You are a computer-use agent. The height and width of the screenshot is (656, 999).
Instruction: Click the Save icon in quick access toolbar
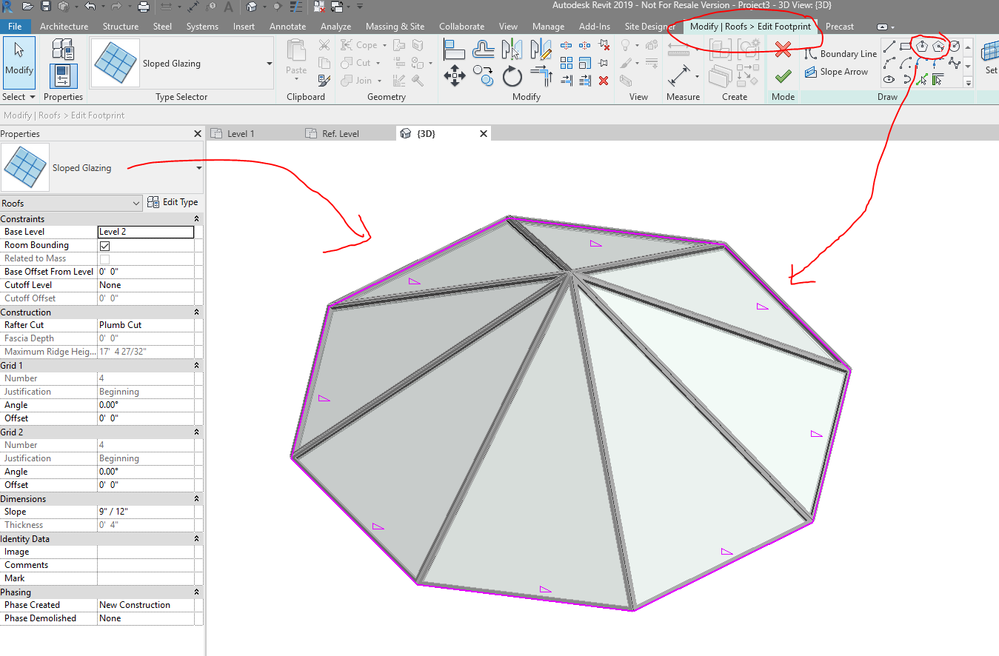[x=46, y=6]
